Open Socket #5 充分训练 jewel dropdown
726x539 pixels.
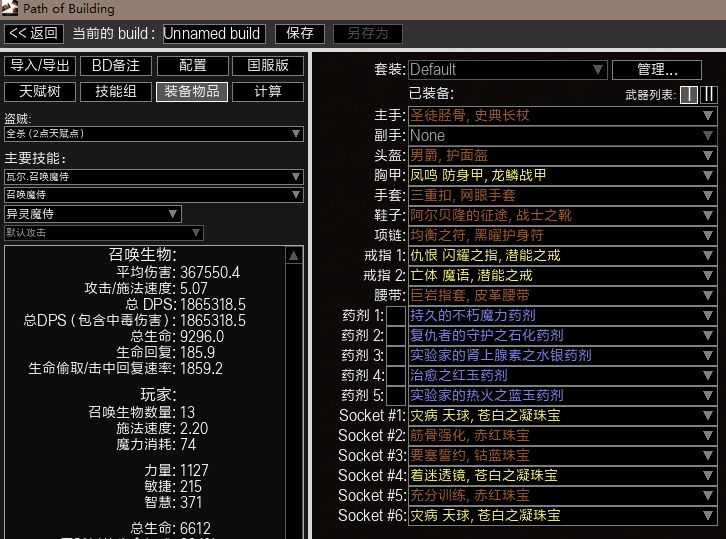[563, 495]
